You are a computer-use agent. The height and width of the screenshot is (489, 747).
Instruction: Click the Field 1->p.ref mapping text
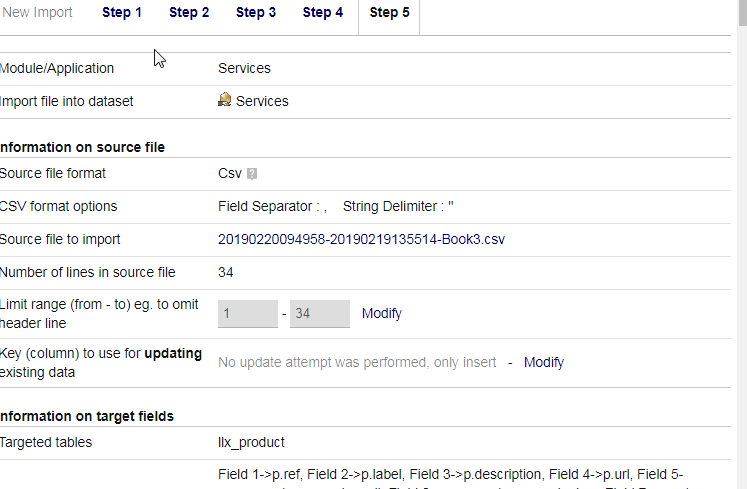tap(261, 475)
